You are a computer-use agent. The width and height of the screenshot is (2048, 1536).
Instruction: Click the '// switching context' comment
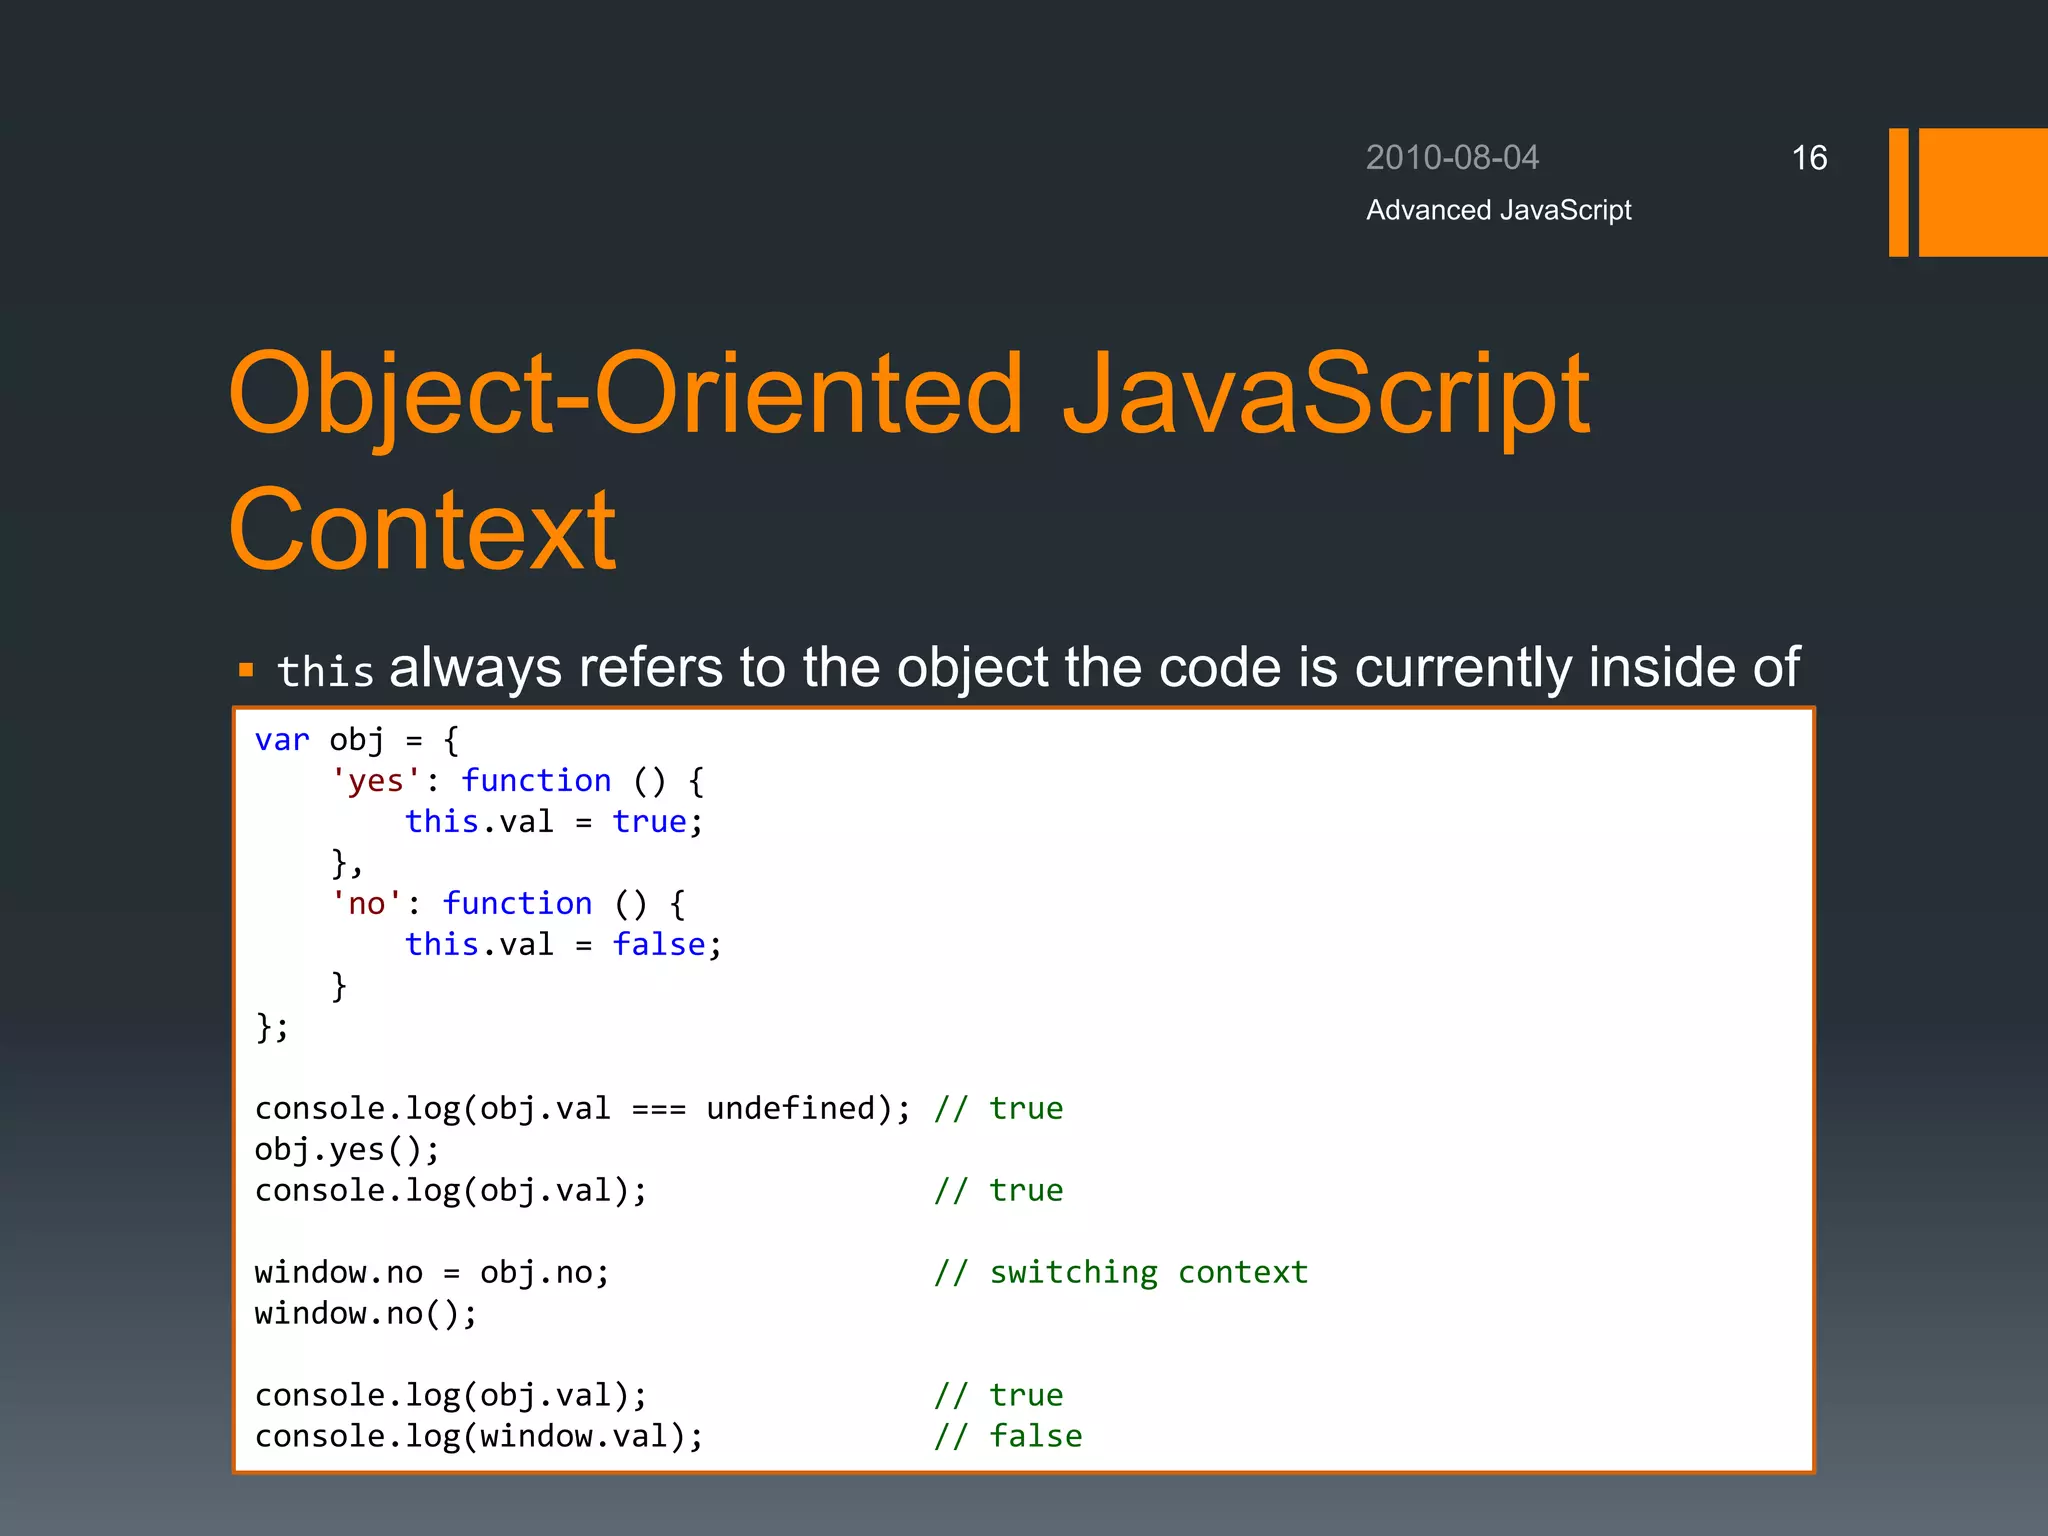coord(1120,1272)
